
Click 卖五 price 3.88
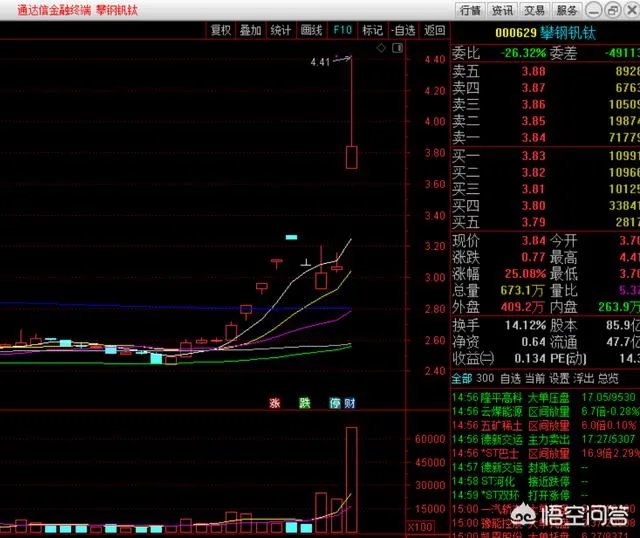[x=533, y=71]
